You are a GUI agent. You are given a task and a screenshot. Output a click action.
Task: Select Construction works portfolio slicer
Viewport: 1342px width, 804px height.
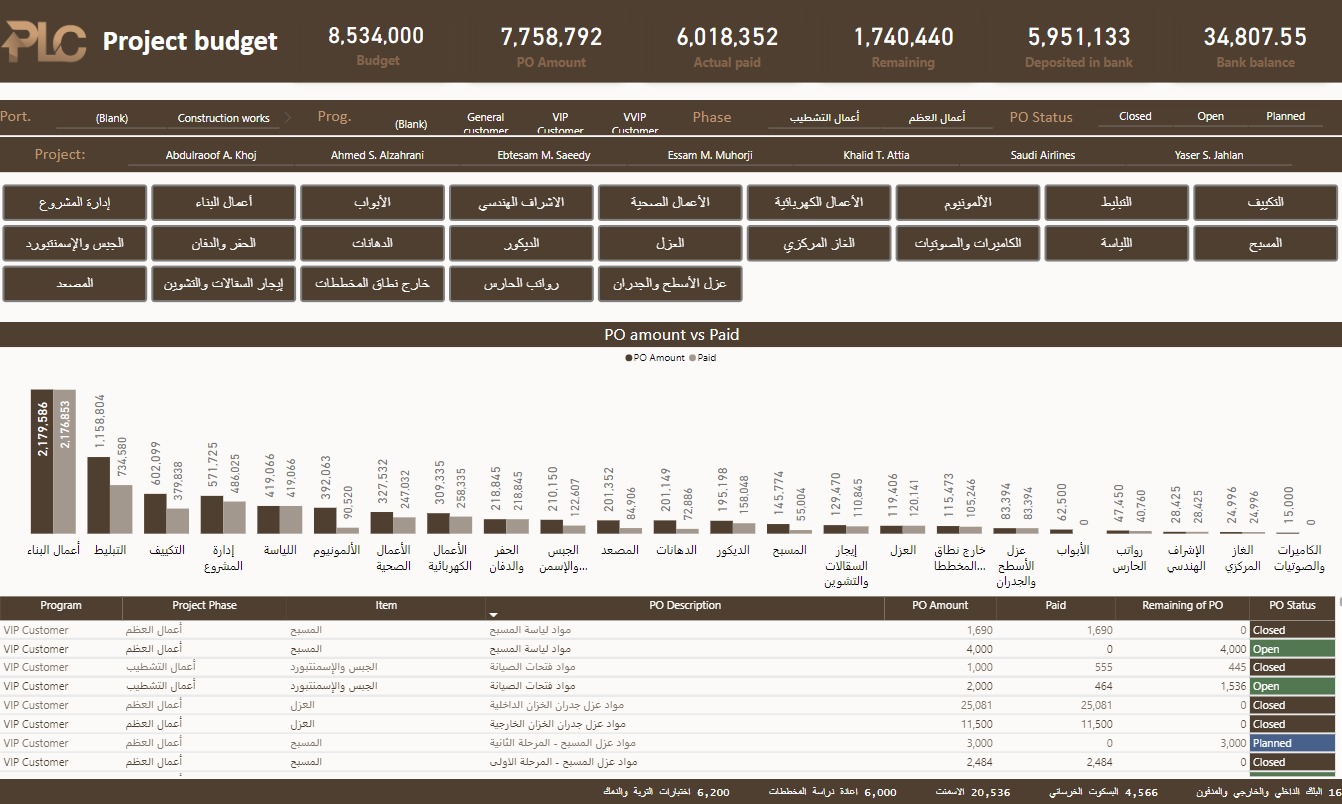pos(224,118)
